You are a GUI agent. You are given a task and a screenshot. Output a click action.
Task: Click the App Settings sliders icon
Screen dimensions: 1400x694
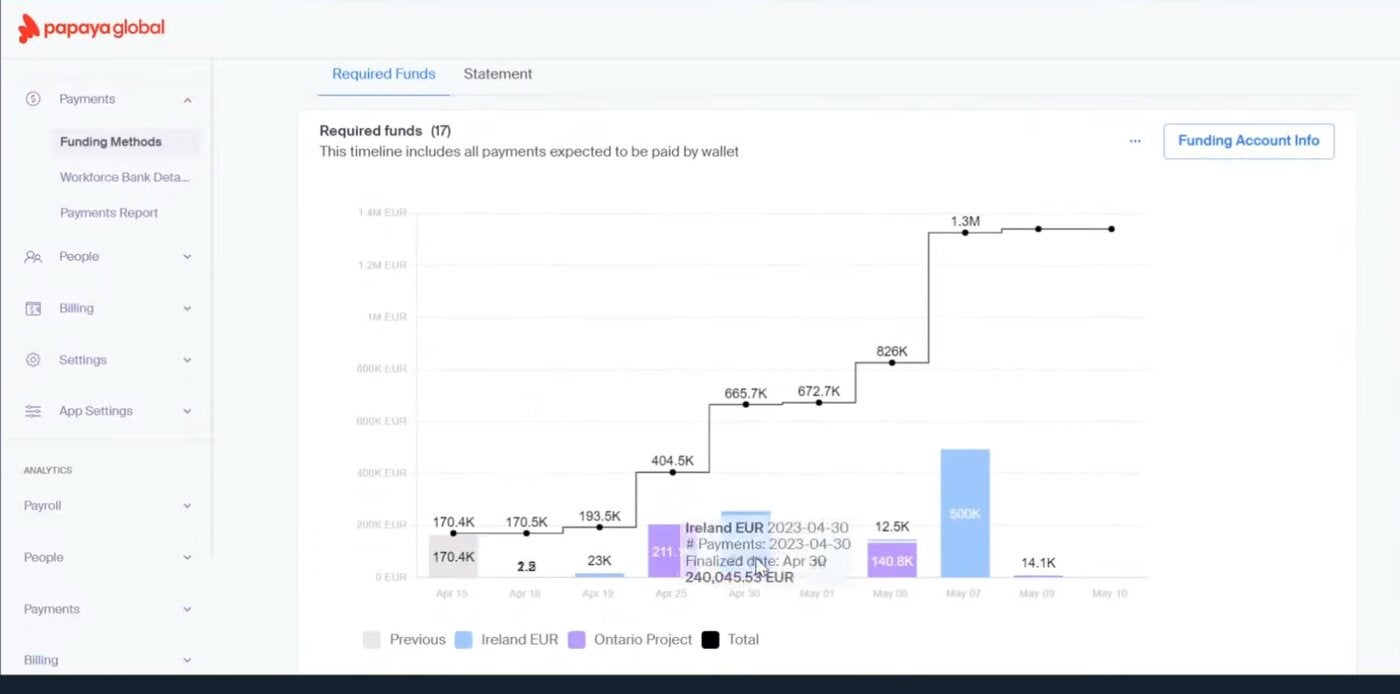(x=33, y=411)
